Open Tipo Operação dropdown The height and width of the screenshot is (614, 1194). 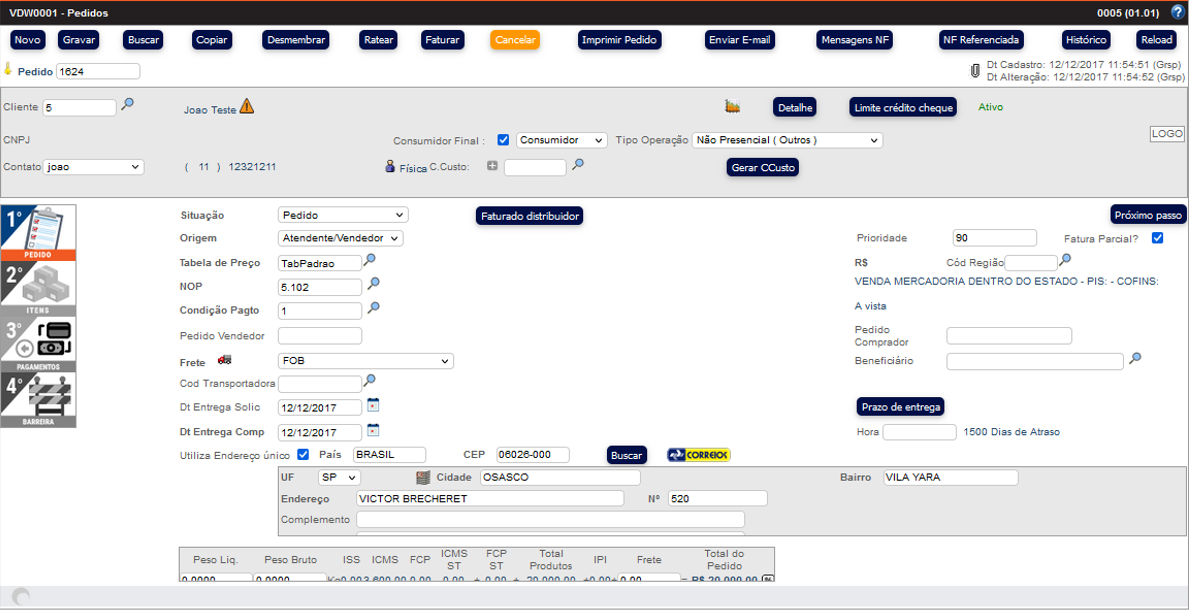[x=787, y=141]
